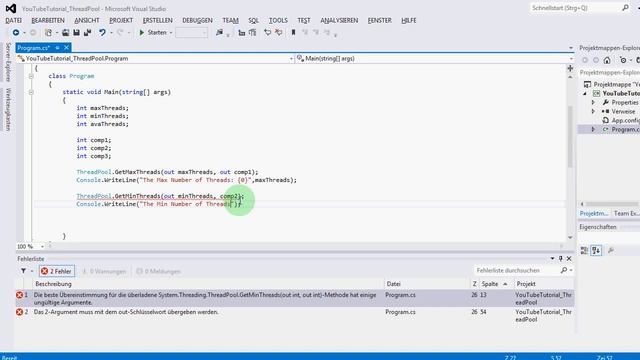Click the filter funnel icon in Fehlerliste
Image resolution: width=640 pixels, height=360 pixels.
[x=23, y=271]
